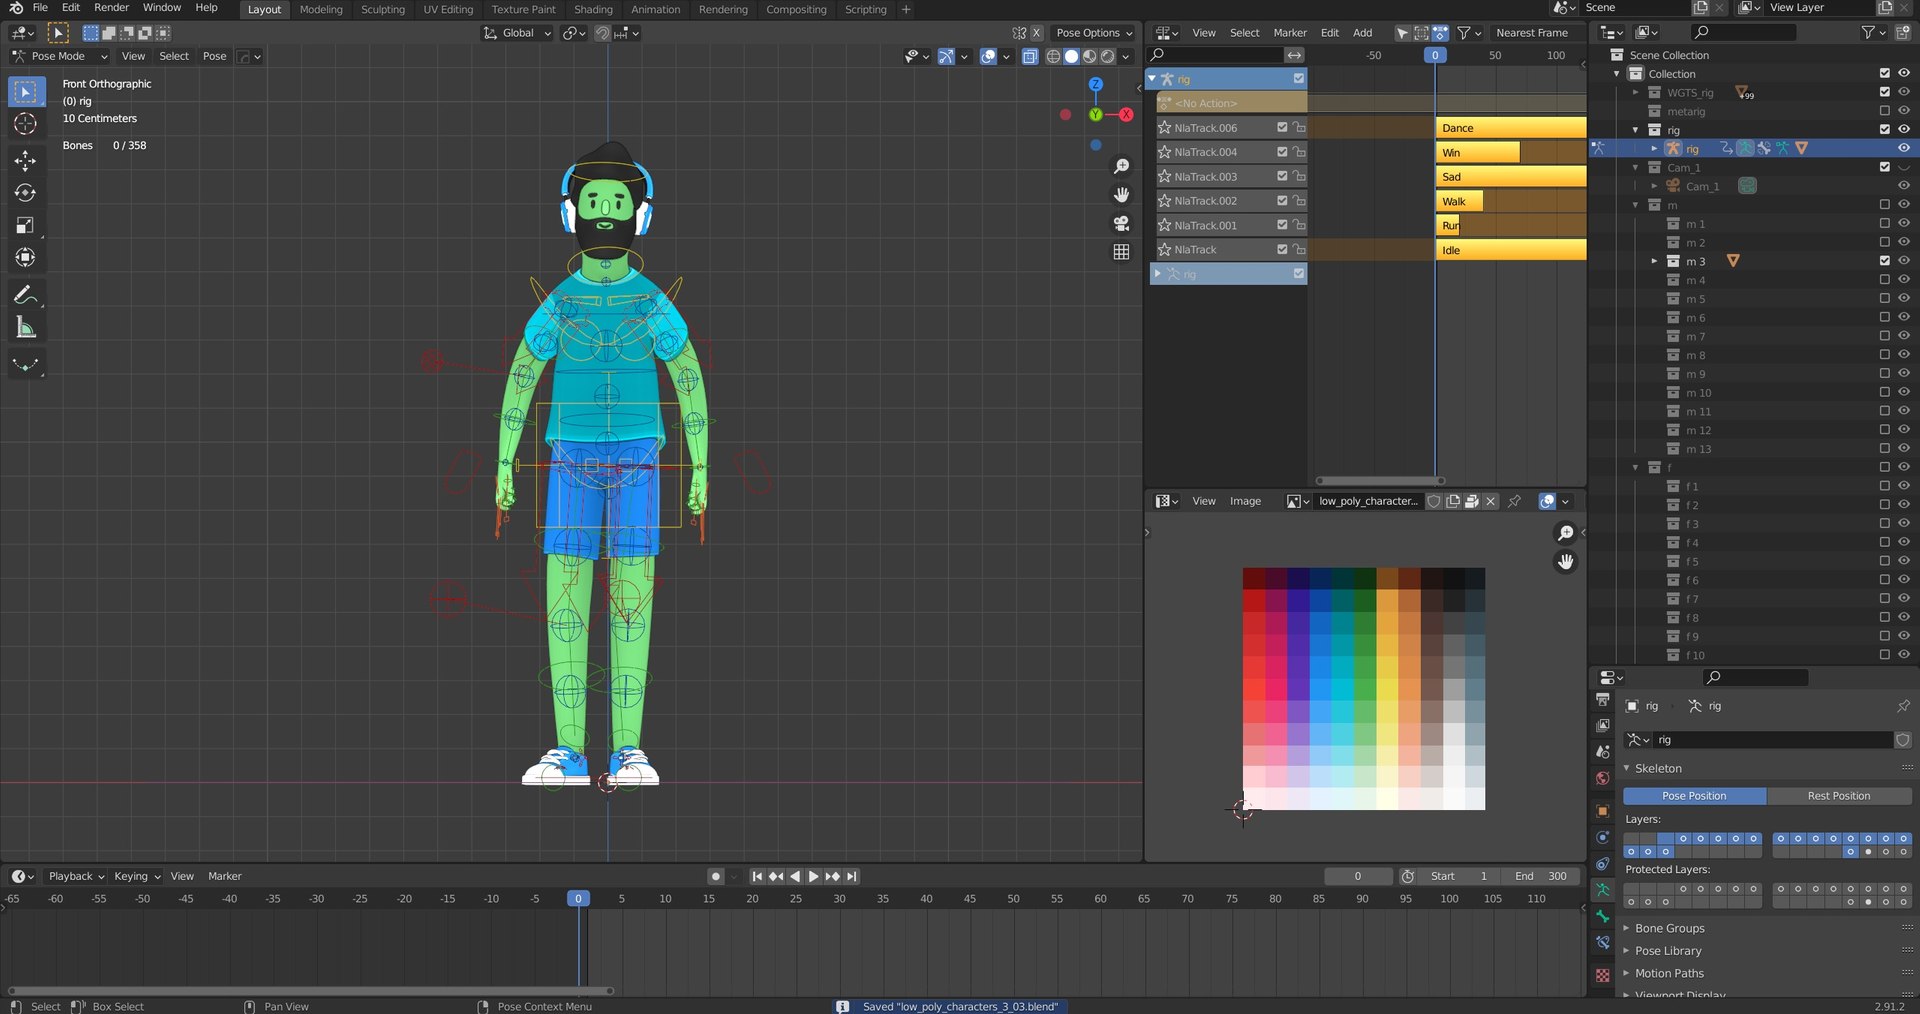The image size is (1920, 1014).
Task: Click the yellow column in palette image
Action: [x=1387, y=689]
